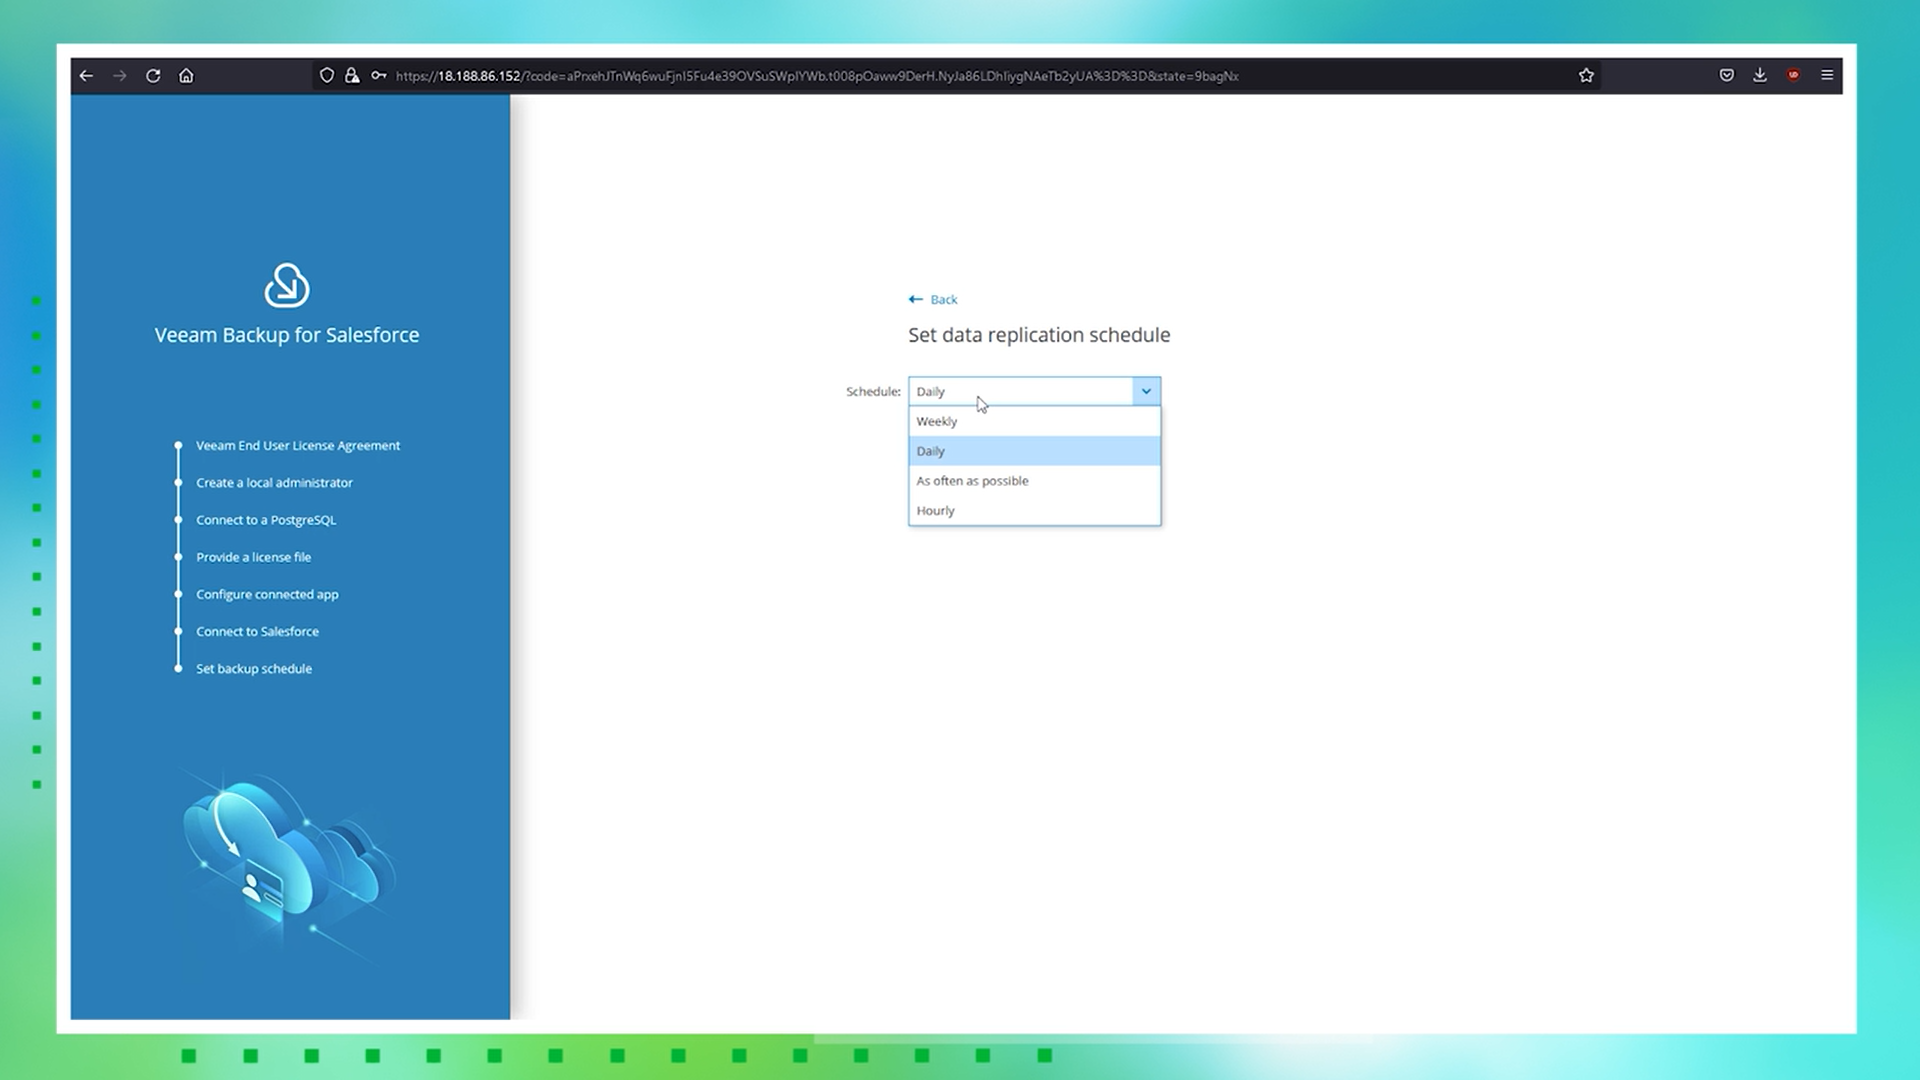The height and width of the screenshot is (1080, 1920).
Task: Click the Back link above heading
Action: point(933,299)
